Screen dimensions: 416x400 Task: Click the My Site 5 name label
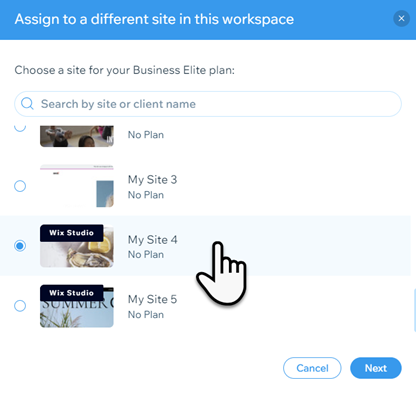[152, 299]
